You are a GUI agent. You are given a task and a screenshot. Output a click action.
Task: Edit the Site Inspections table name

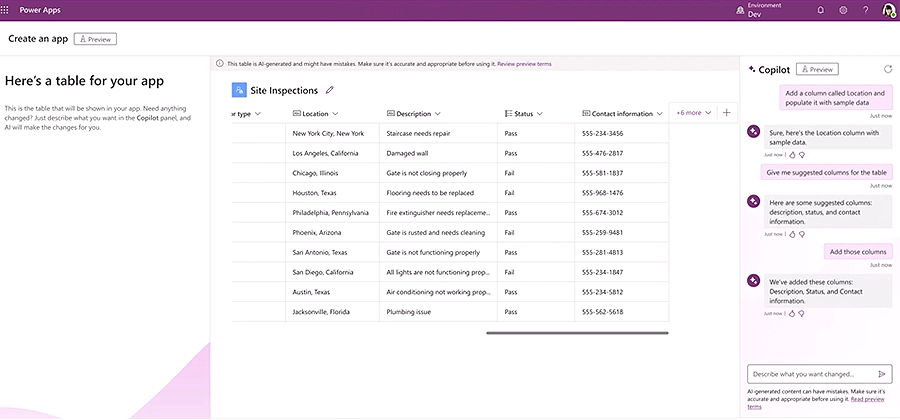tap(329, 90)
